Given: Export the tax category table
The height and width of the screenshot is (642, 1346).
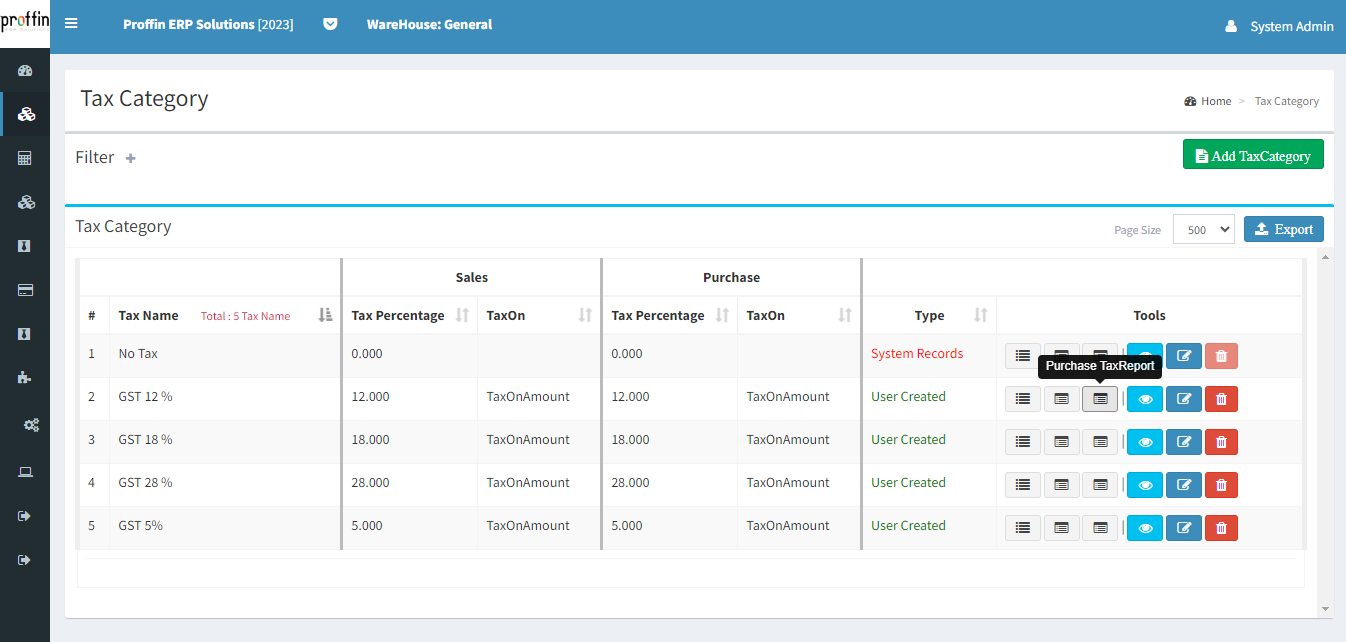Looking at the screenshot, I should pos(1284,229).
